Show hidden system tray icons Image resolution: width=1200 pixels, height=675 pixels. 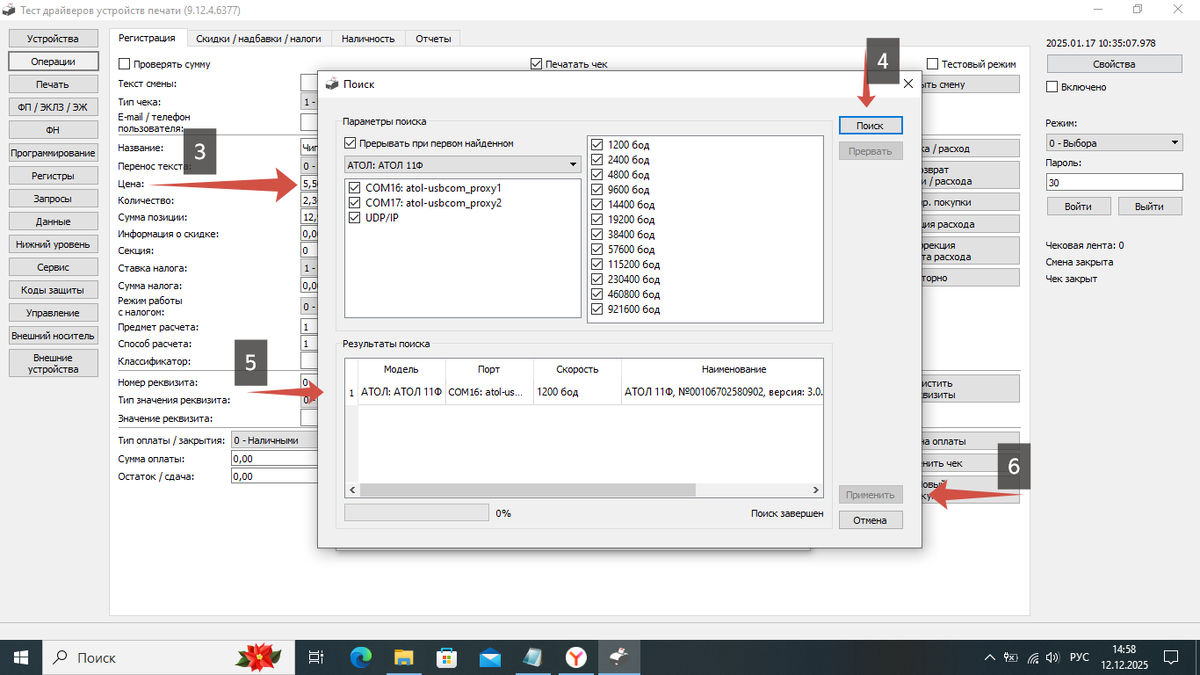pos(989,658)
